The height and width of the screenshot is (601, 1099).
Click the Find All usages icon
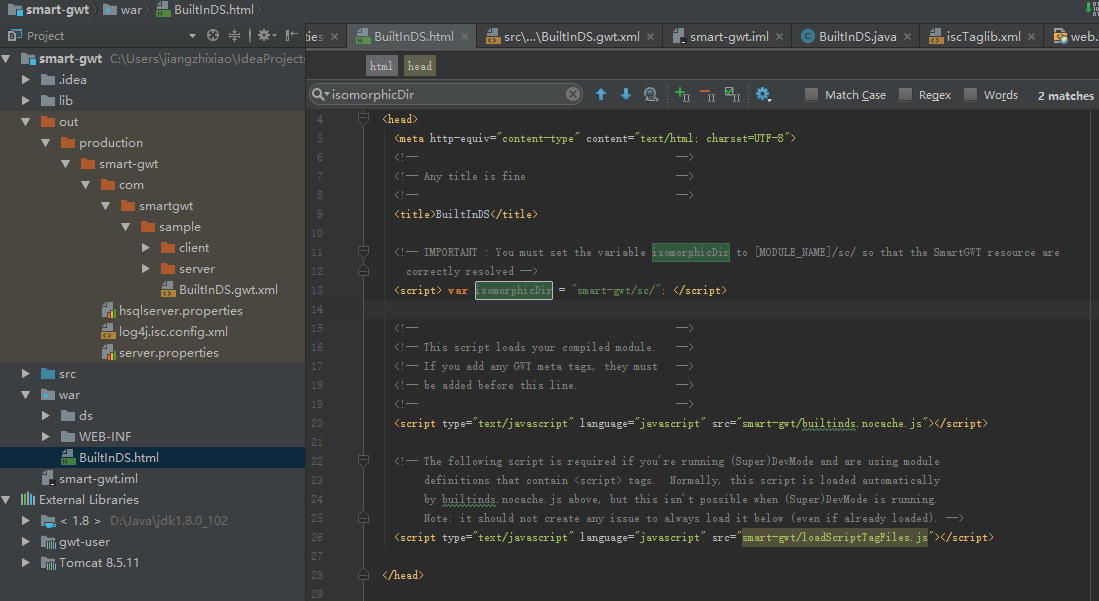pos(651,95)
